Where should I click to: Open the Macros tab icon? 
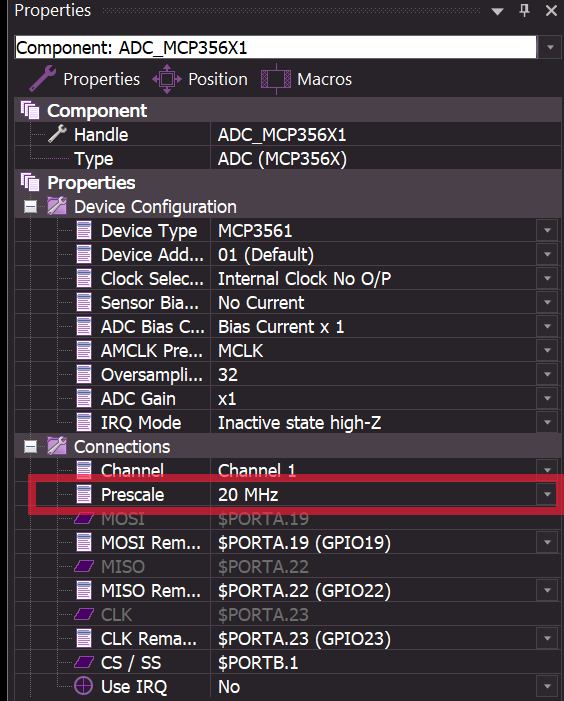tap(276, 79)
